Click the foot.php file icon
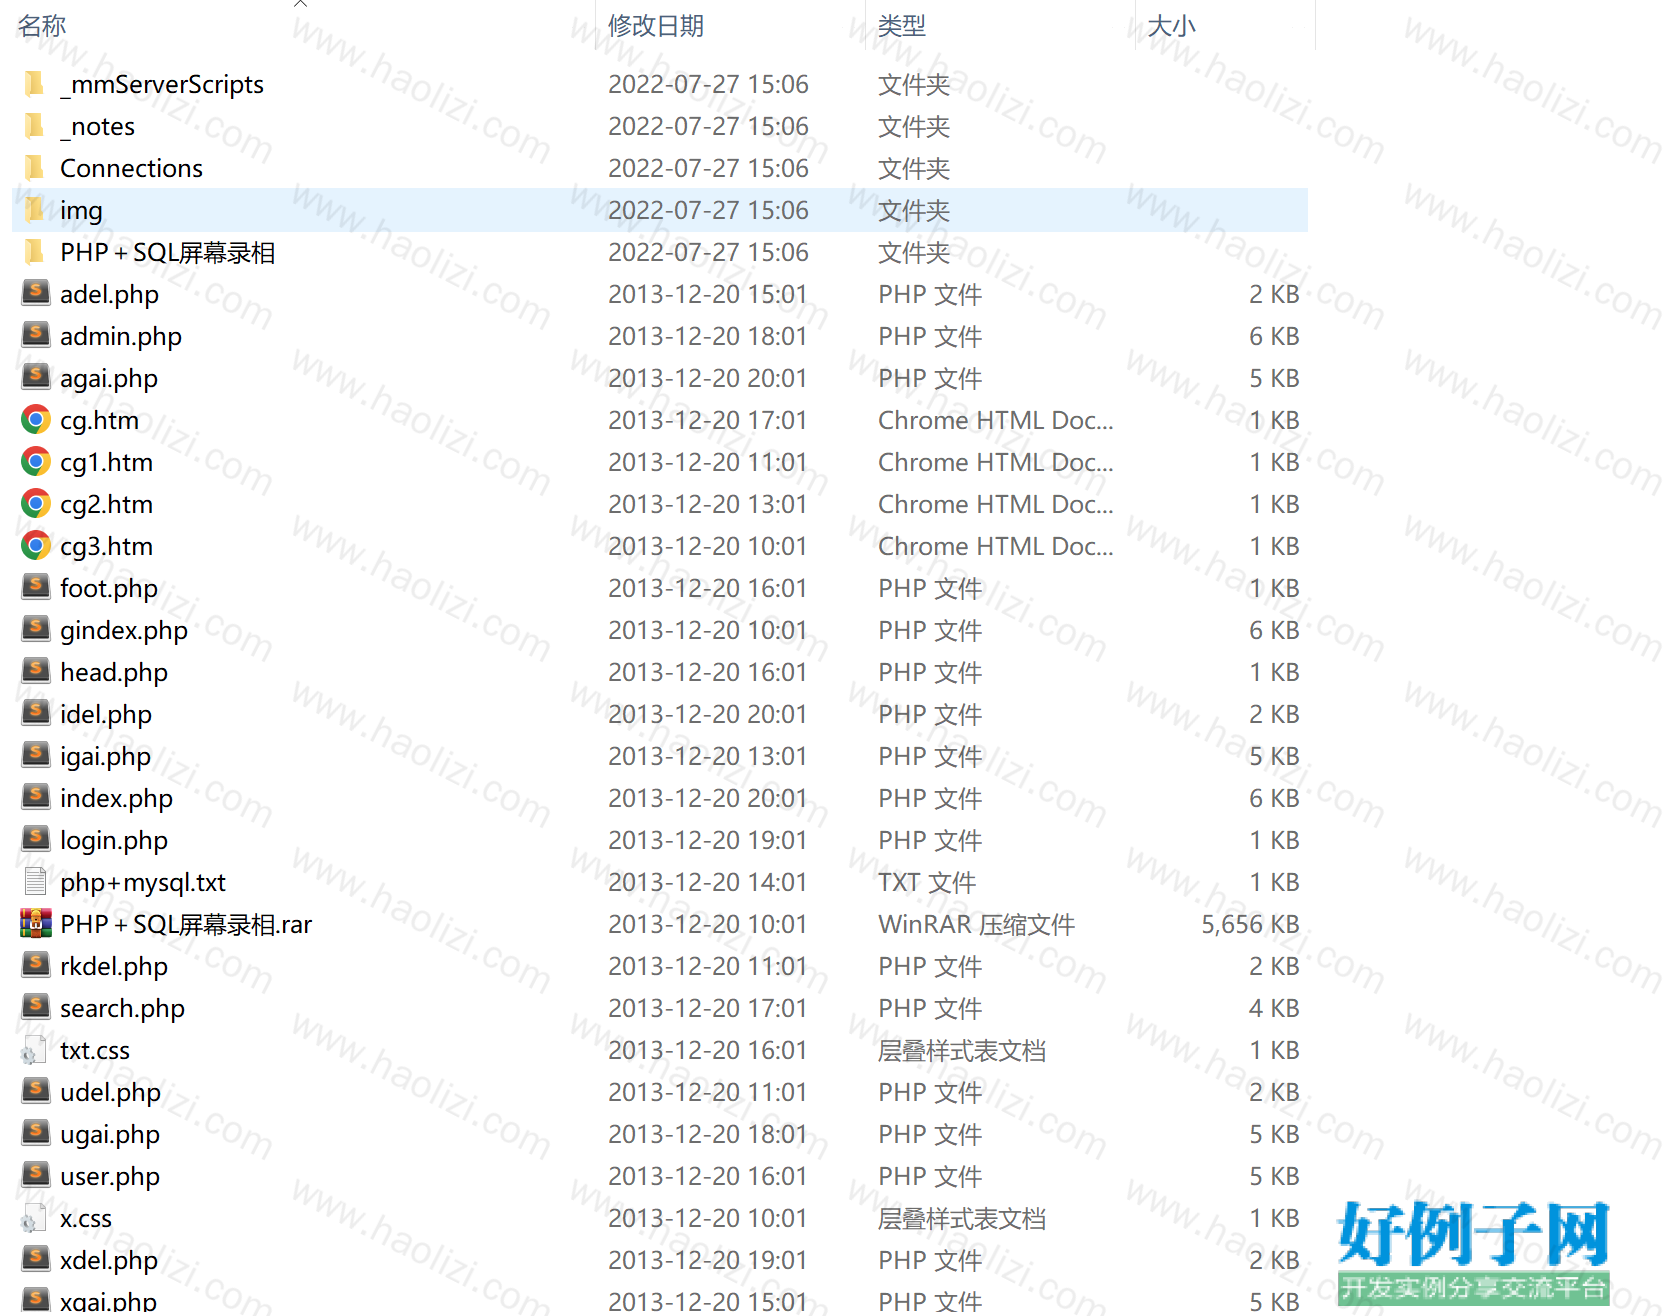This screenshot has height=1316, width=1666. click(x=36, y=586)
